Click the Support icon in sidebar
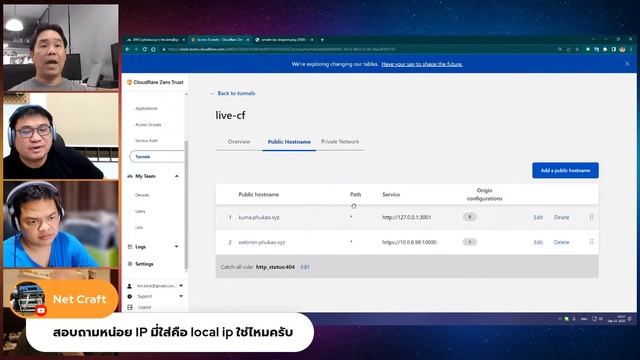The image size is (640, 360). pyautogui.click(x=130, y=296)
